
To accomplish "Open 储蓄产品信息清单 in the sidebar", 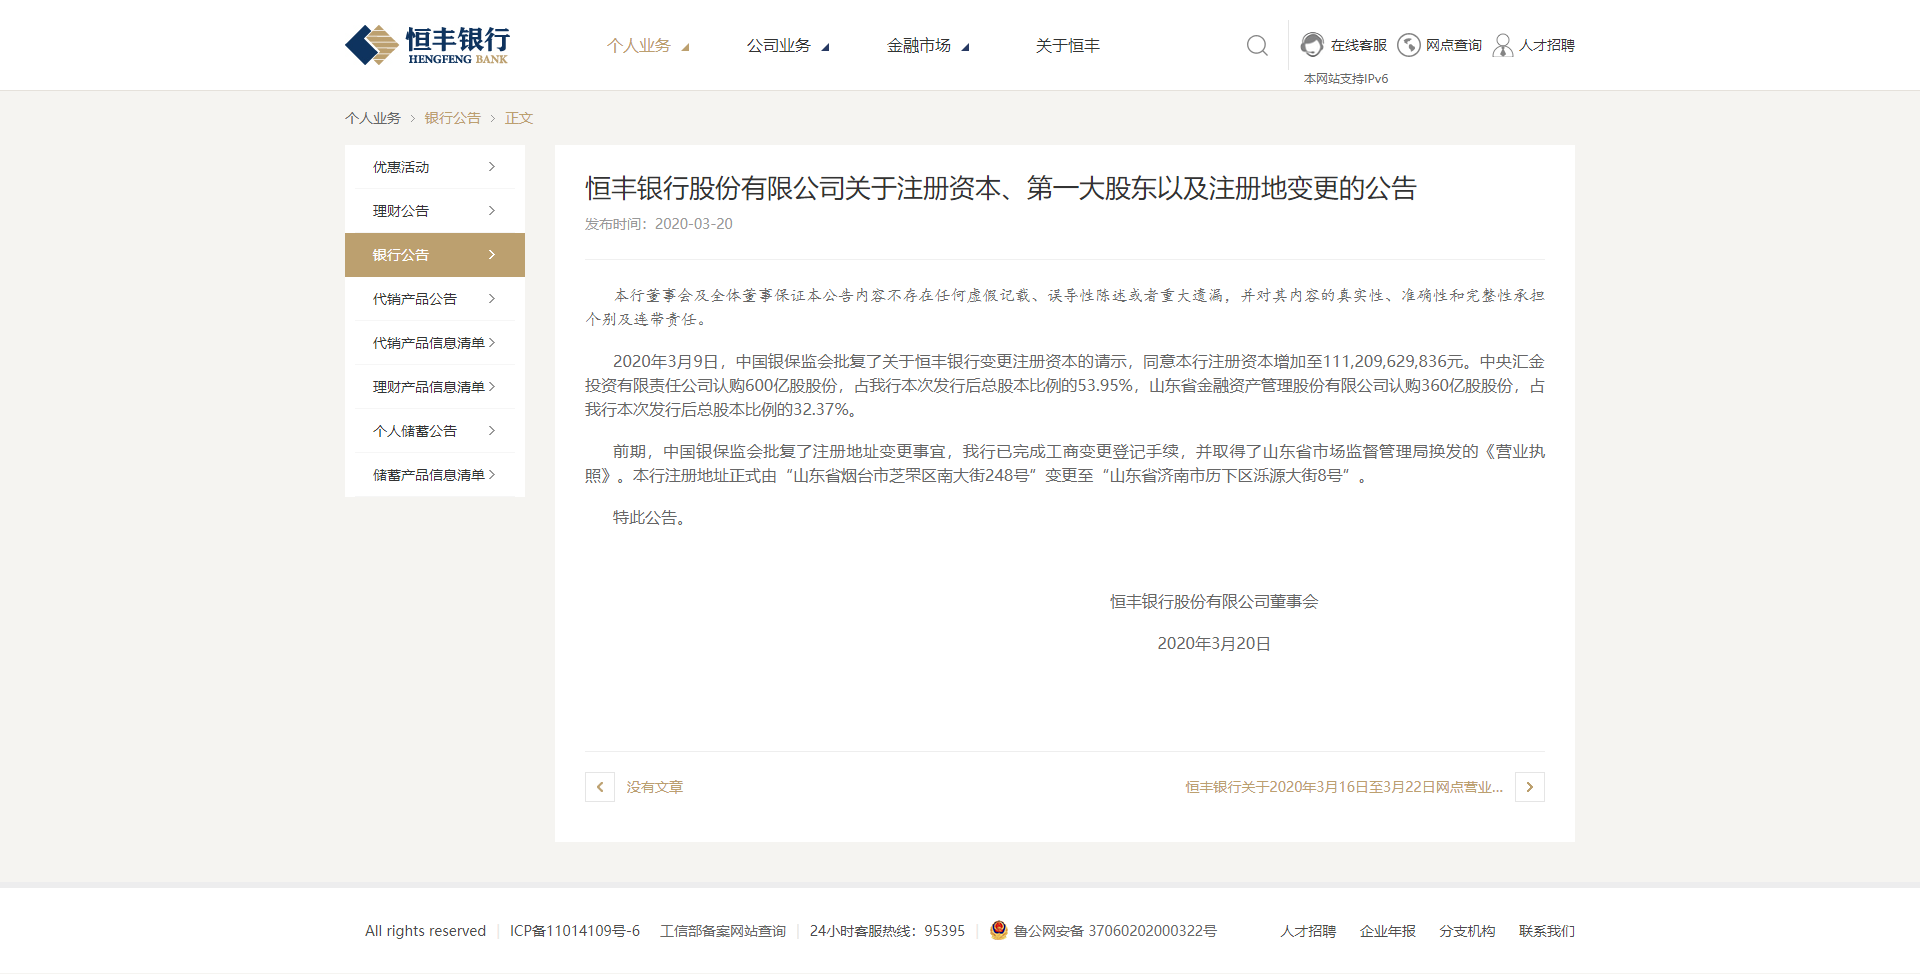I will 435,475.
